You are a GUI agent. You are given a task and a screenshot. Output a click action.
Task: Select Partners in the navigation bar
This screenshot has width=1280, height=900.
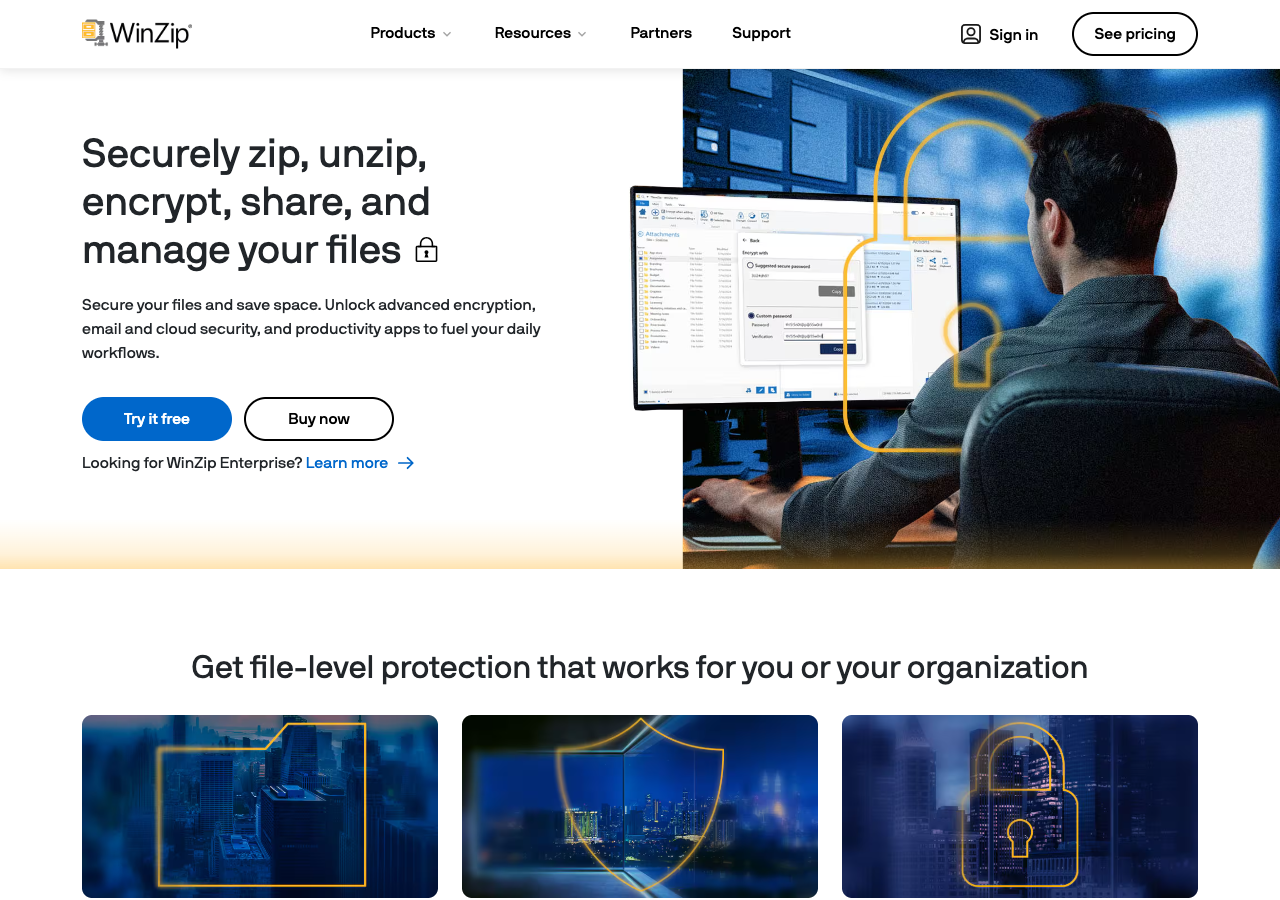661,33
